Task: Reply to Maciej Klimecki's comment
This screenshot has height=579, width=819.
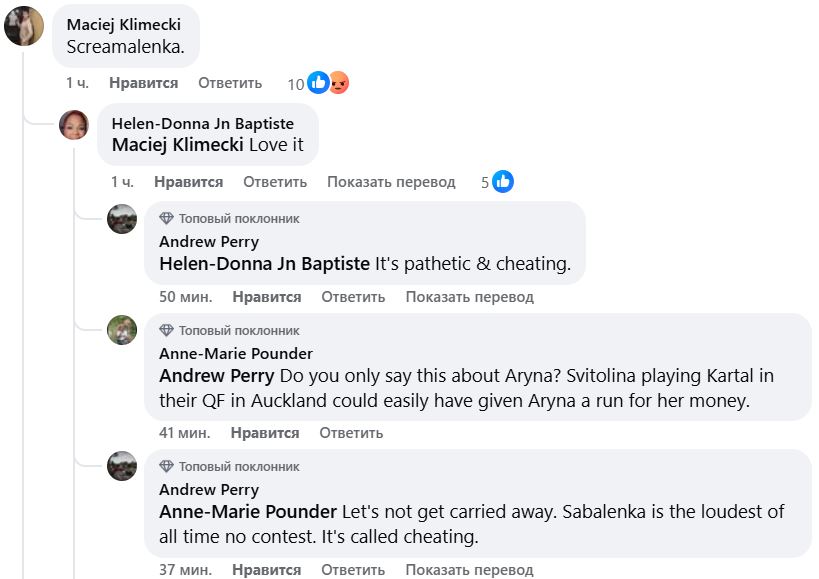Action: [x=230, y=83]
